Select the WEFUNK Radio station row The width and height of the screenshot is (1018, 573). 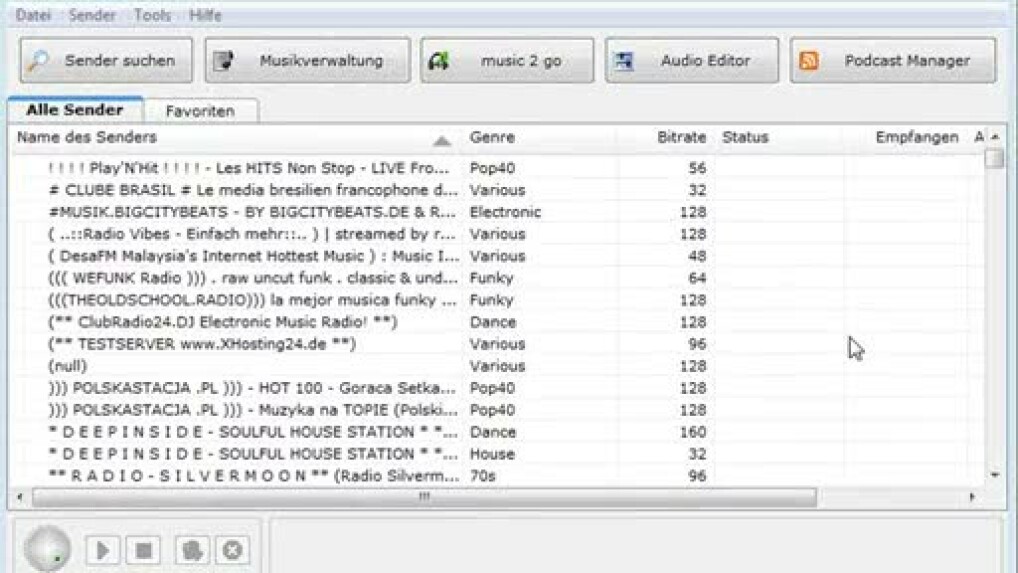click(252, 278)
